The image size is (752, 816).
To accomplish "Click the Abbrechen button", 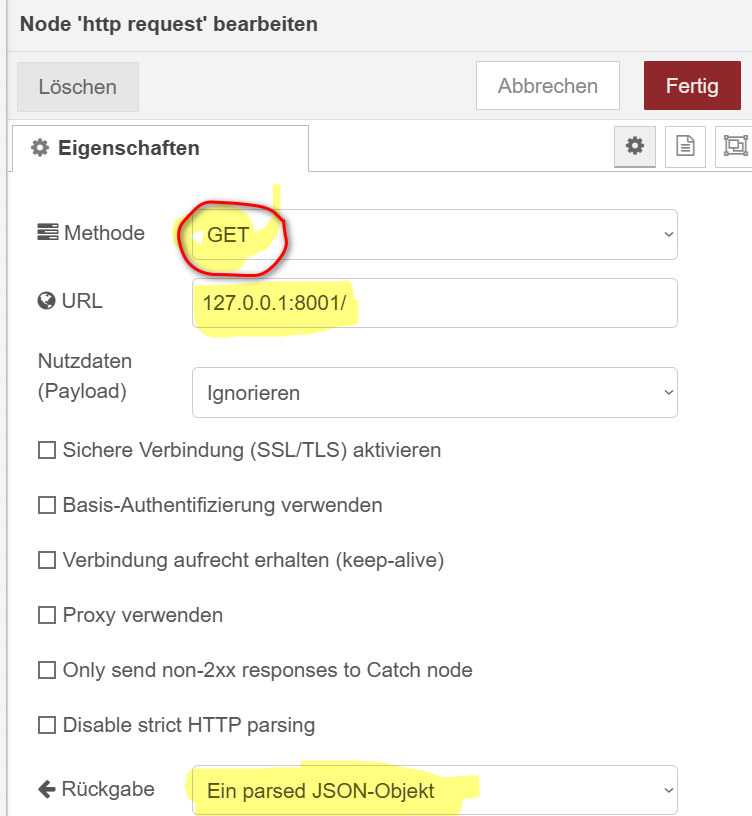I will click(547, 85).
